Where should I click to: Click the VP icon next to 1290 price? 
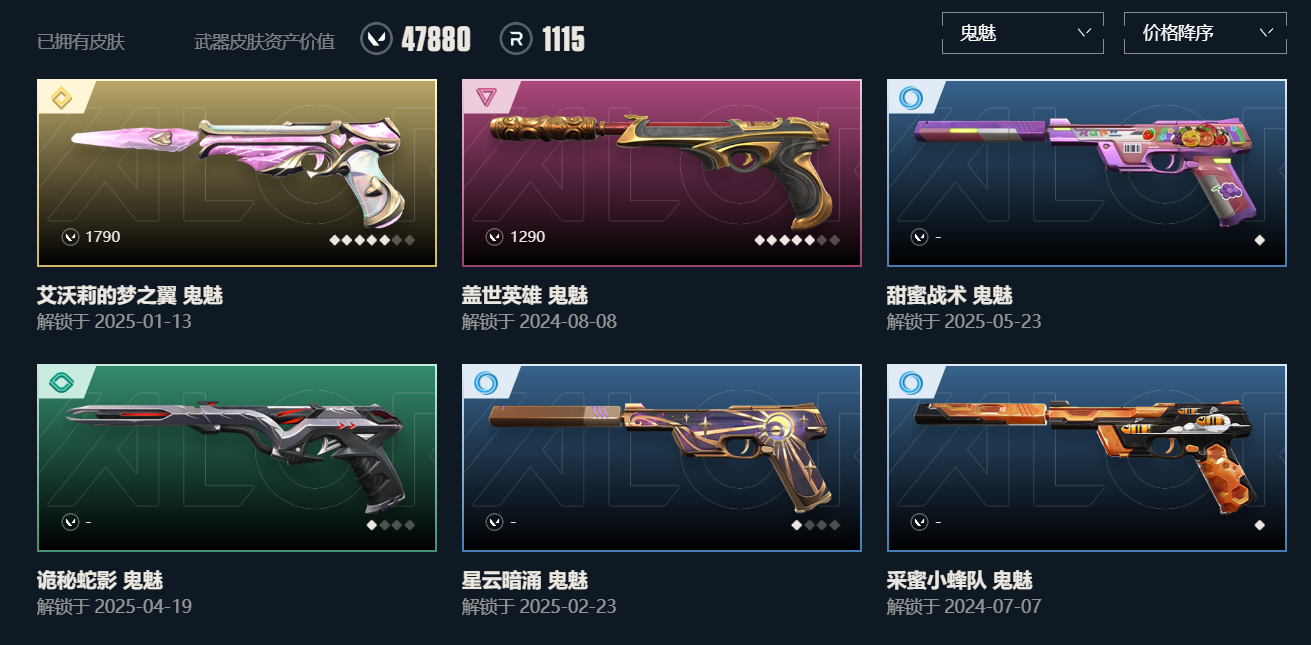point(494,237)
